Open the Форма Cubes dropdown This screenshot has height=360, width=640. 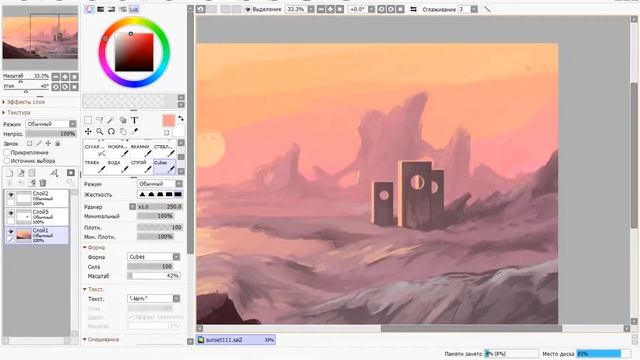click(x=153, y=257)
